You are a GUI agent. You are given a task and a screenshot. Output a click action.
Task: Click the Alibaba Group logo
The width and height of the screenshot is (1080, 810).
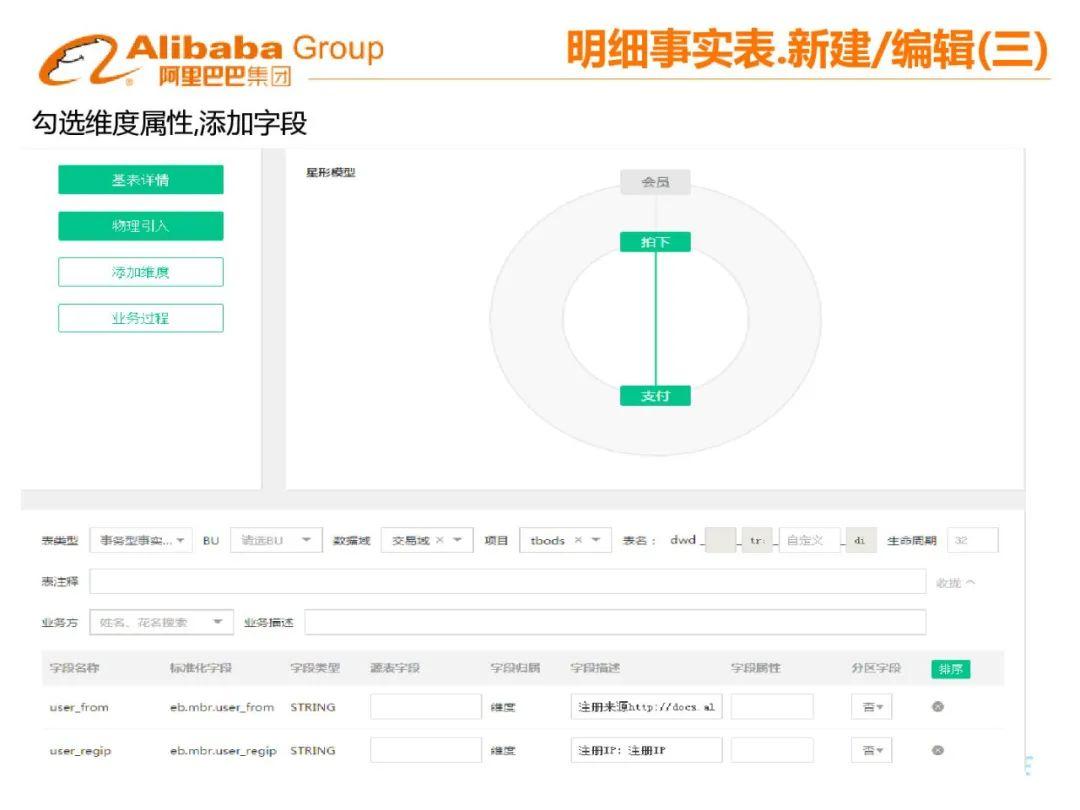(211, 61)
